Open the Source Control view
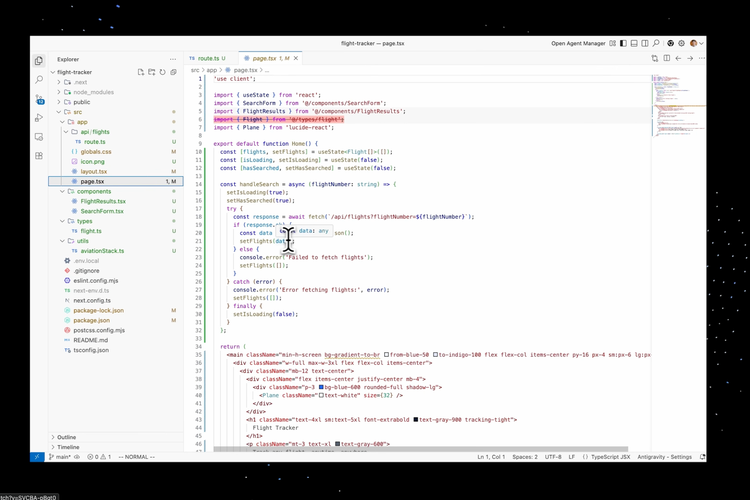This screenshot has height=500, width=750. (x=39, y=99)
